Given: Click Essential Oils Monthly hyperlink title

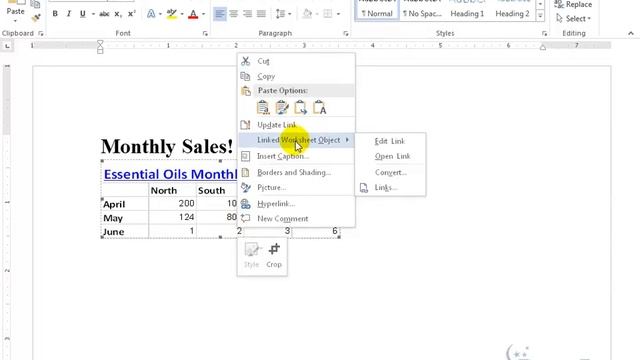Looking at the screenshot, I should click(x=170, y=174).
